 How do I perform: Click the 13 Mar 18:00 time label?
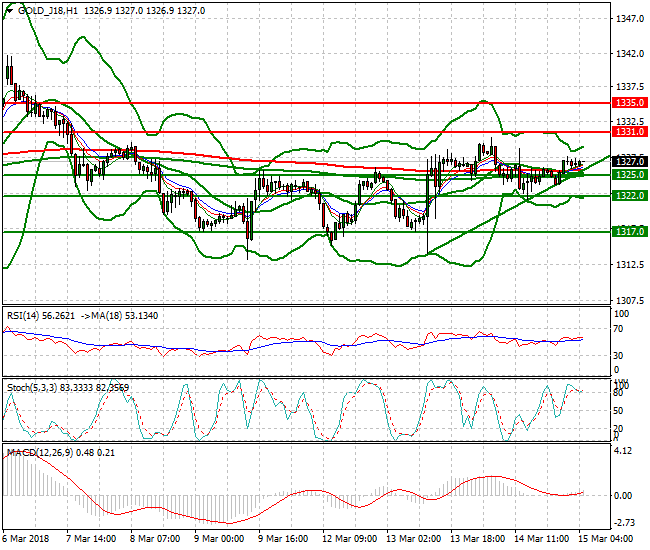click(x=478, y=539)
